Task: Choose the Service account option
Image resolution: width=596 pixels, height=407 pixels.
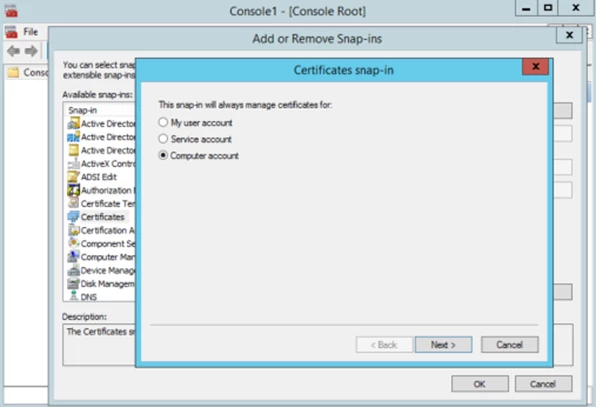Action: 163,139
